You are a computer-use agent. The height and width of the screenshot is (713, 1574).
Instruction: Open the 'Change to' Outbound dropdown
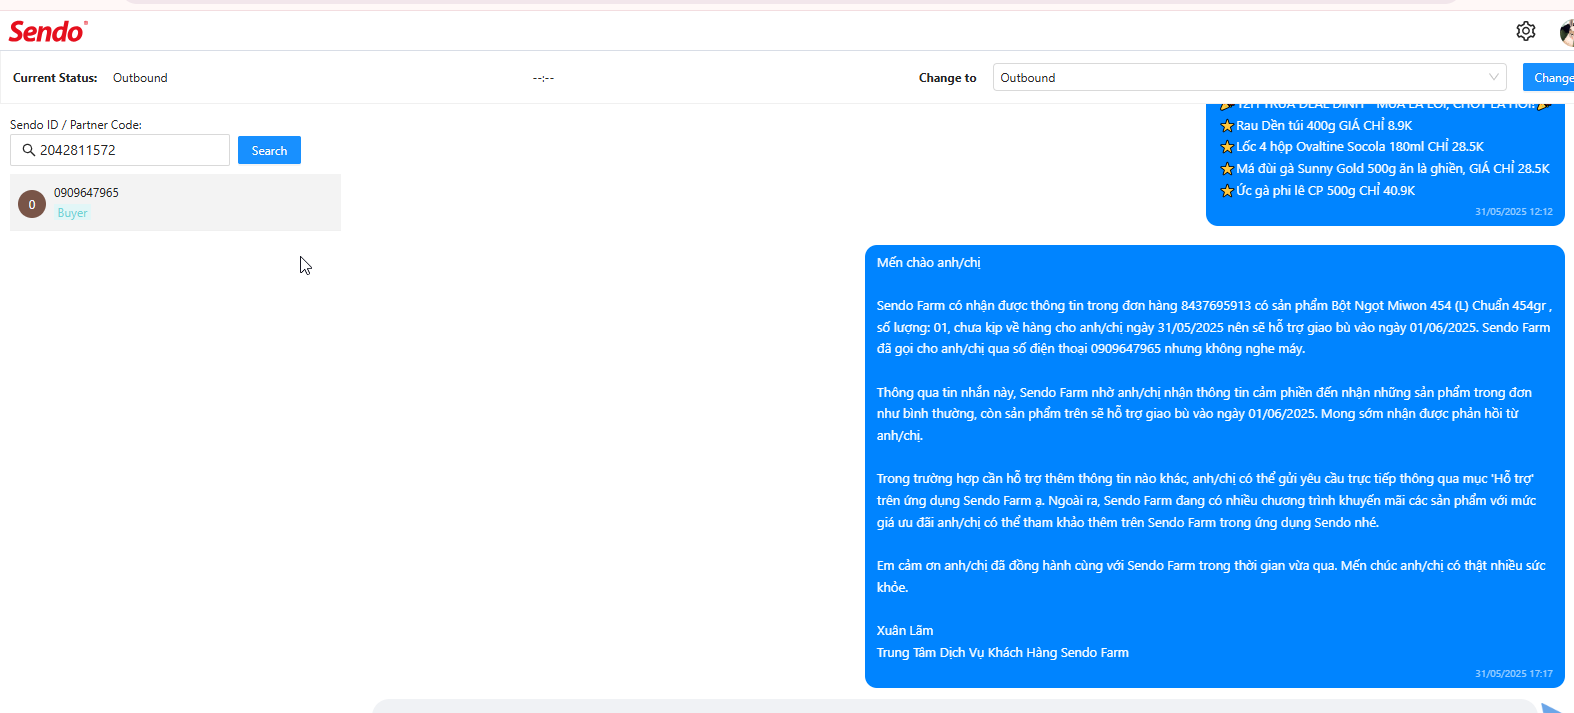[x=1249, y=77]
